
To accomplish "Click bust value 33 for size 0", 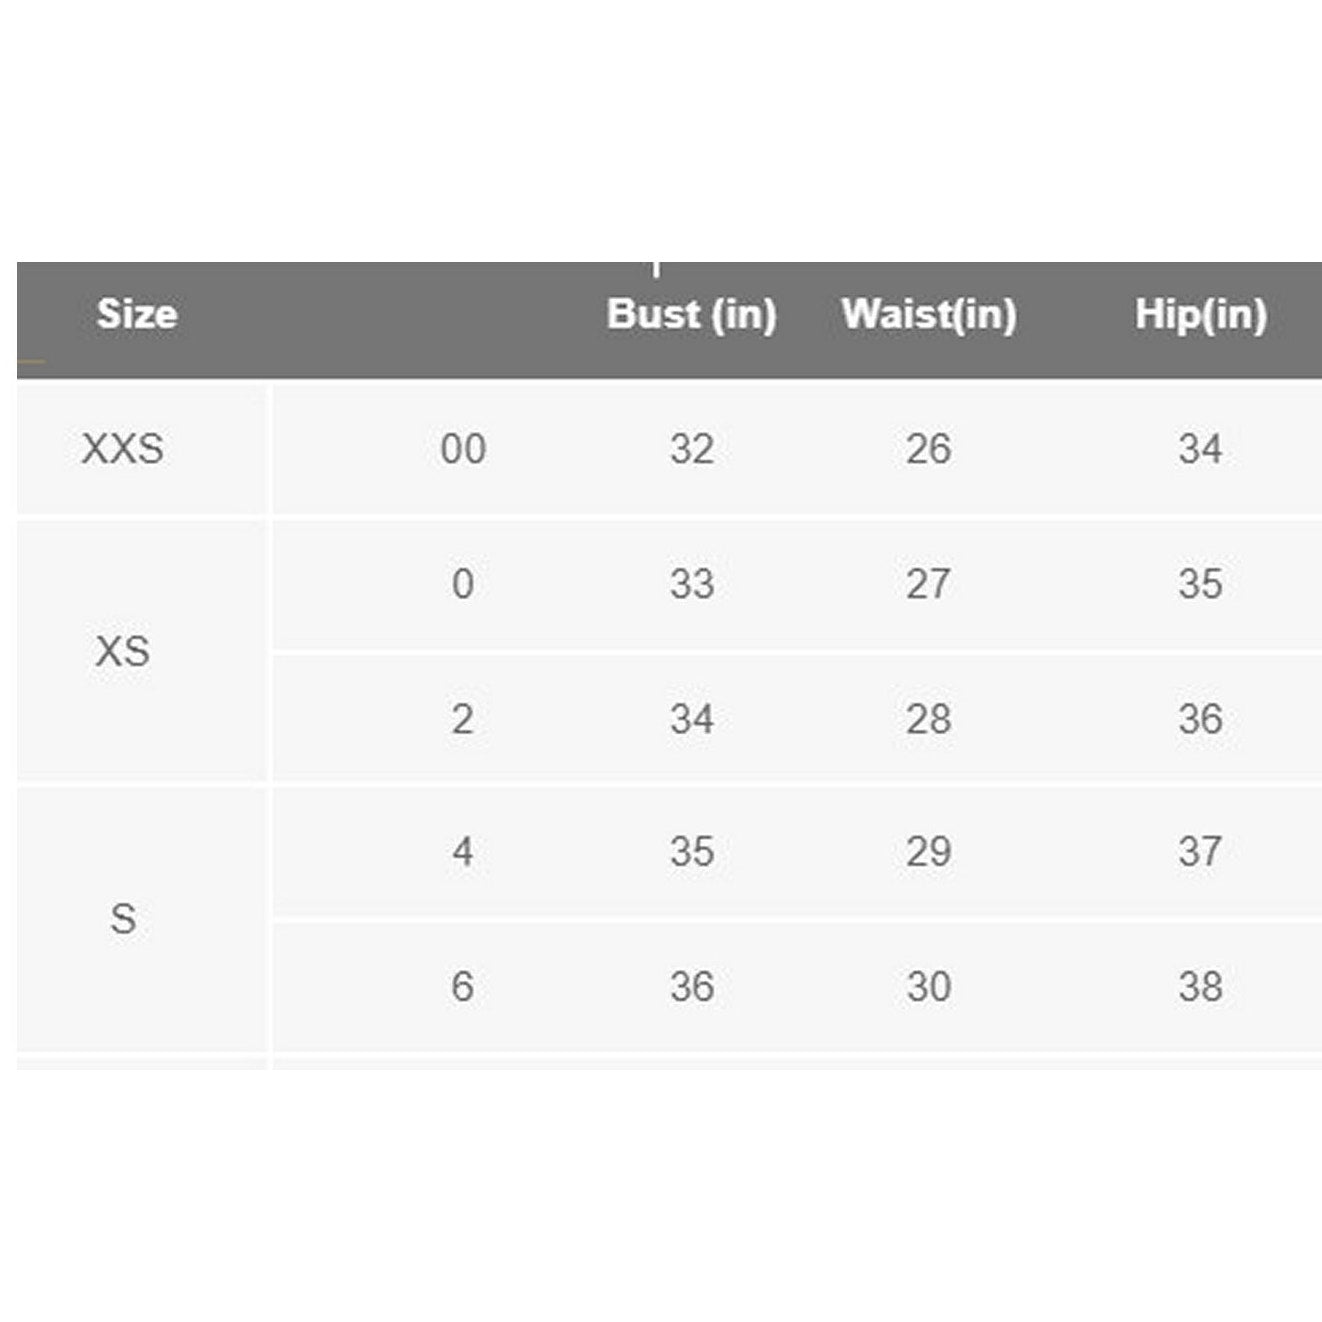I will (692, 584).
